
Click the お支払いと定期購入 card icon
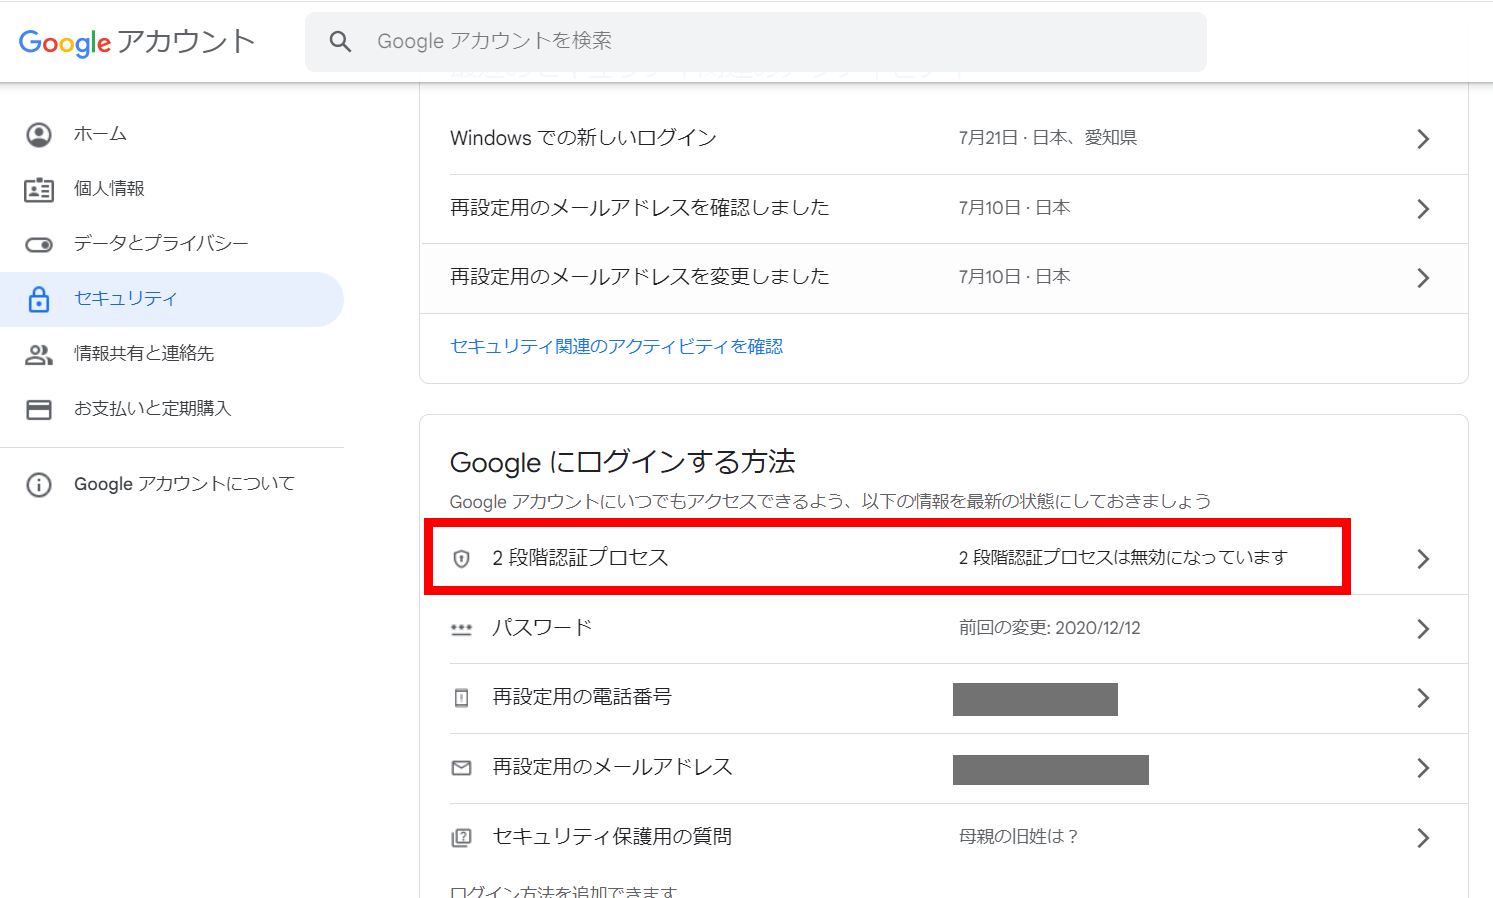(39, 409)
